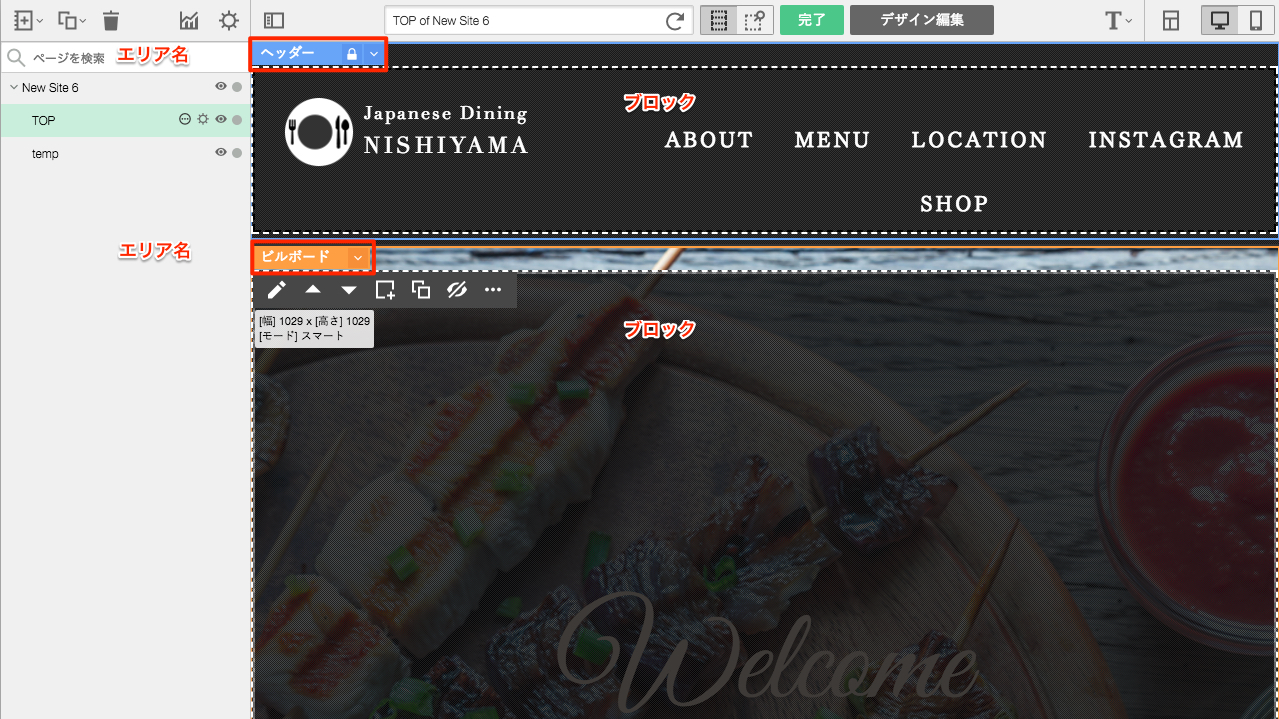Click the INSTAGRAM navigation link
The image size is (1279, 719).
point(1166,140)
